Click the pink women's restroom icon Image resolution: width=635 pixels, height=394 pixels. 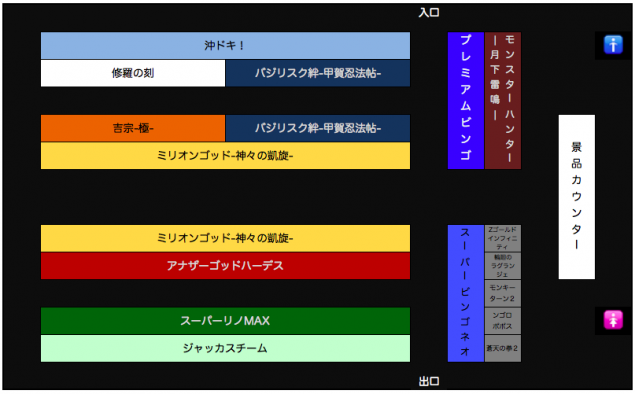tap(613, 320)
